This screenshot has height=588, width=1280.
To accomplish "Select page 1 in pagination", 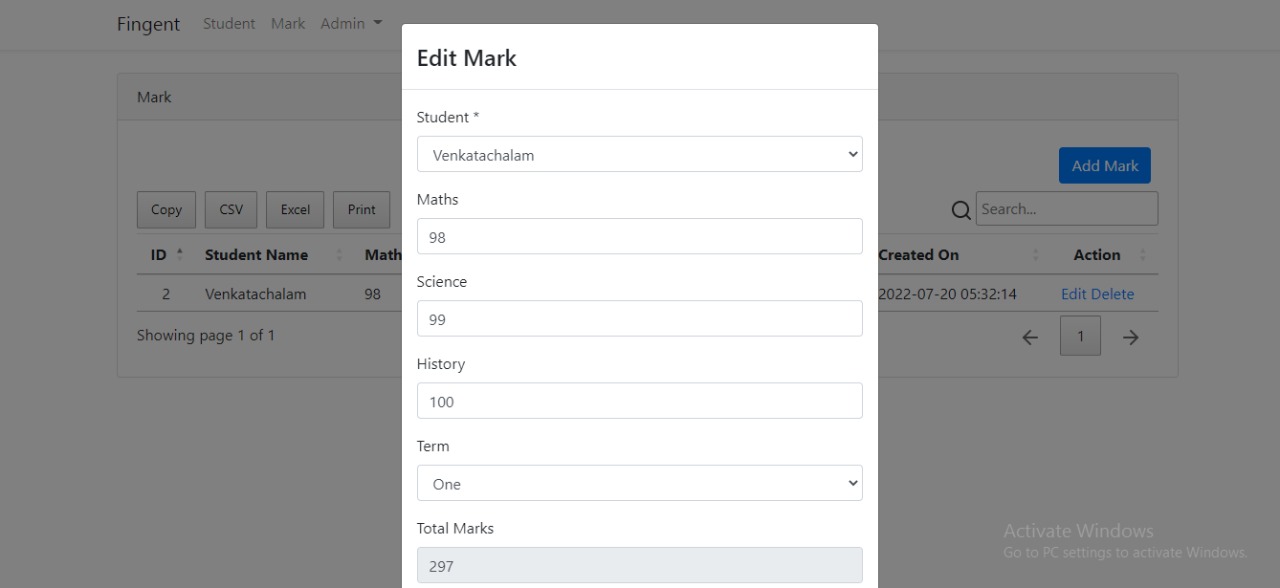I will 1080,336.
